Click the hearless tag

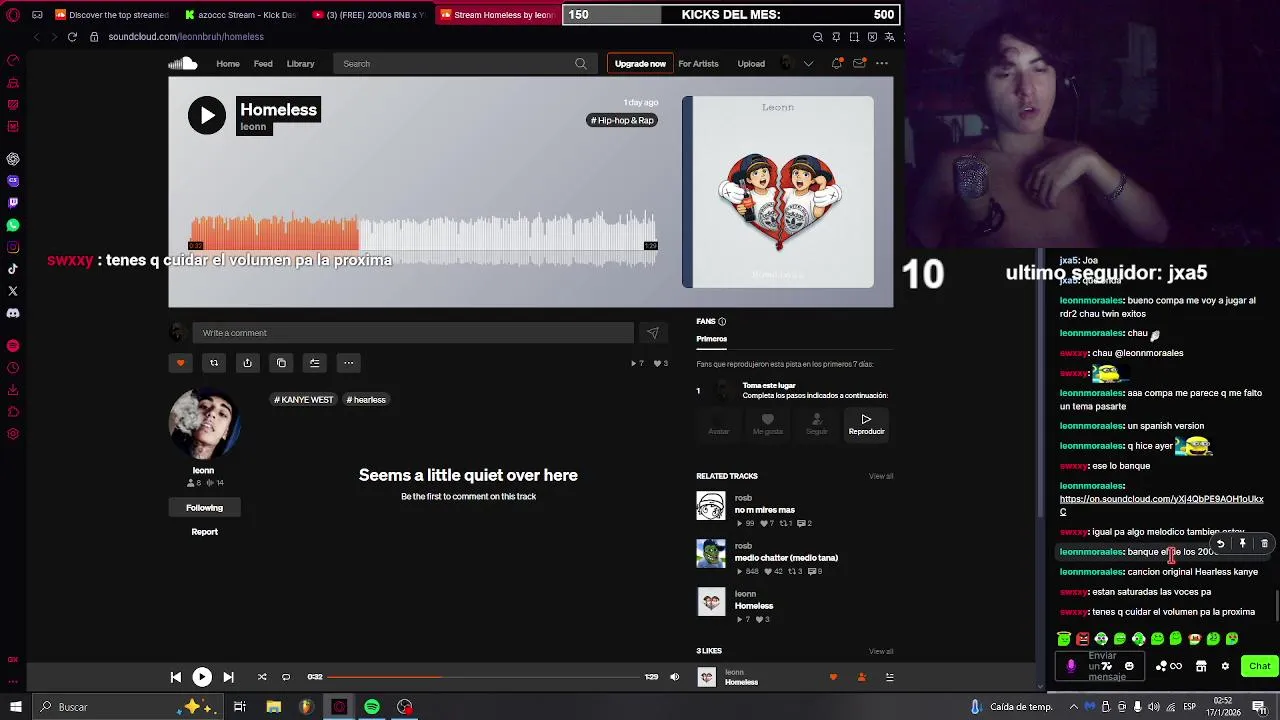[366, 400]
